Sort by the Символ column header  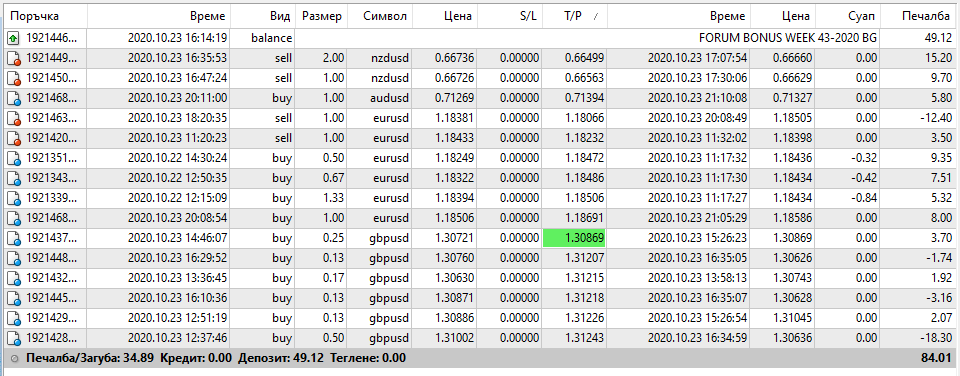(x=380, y=17)
